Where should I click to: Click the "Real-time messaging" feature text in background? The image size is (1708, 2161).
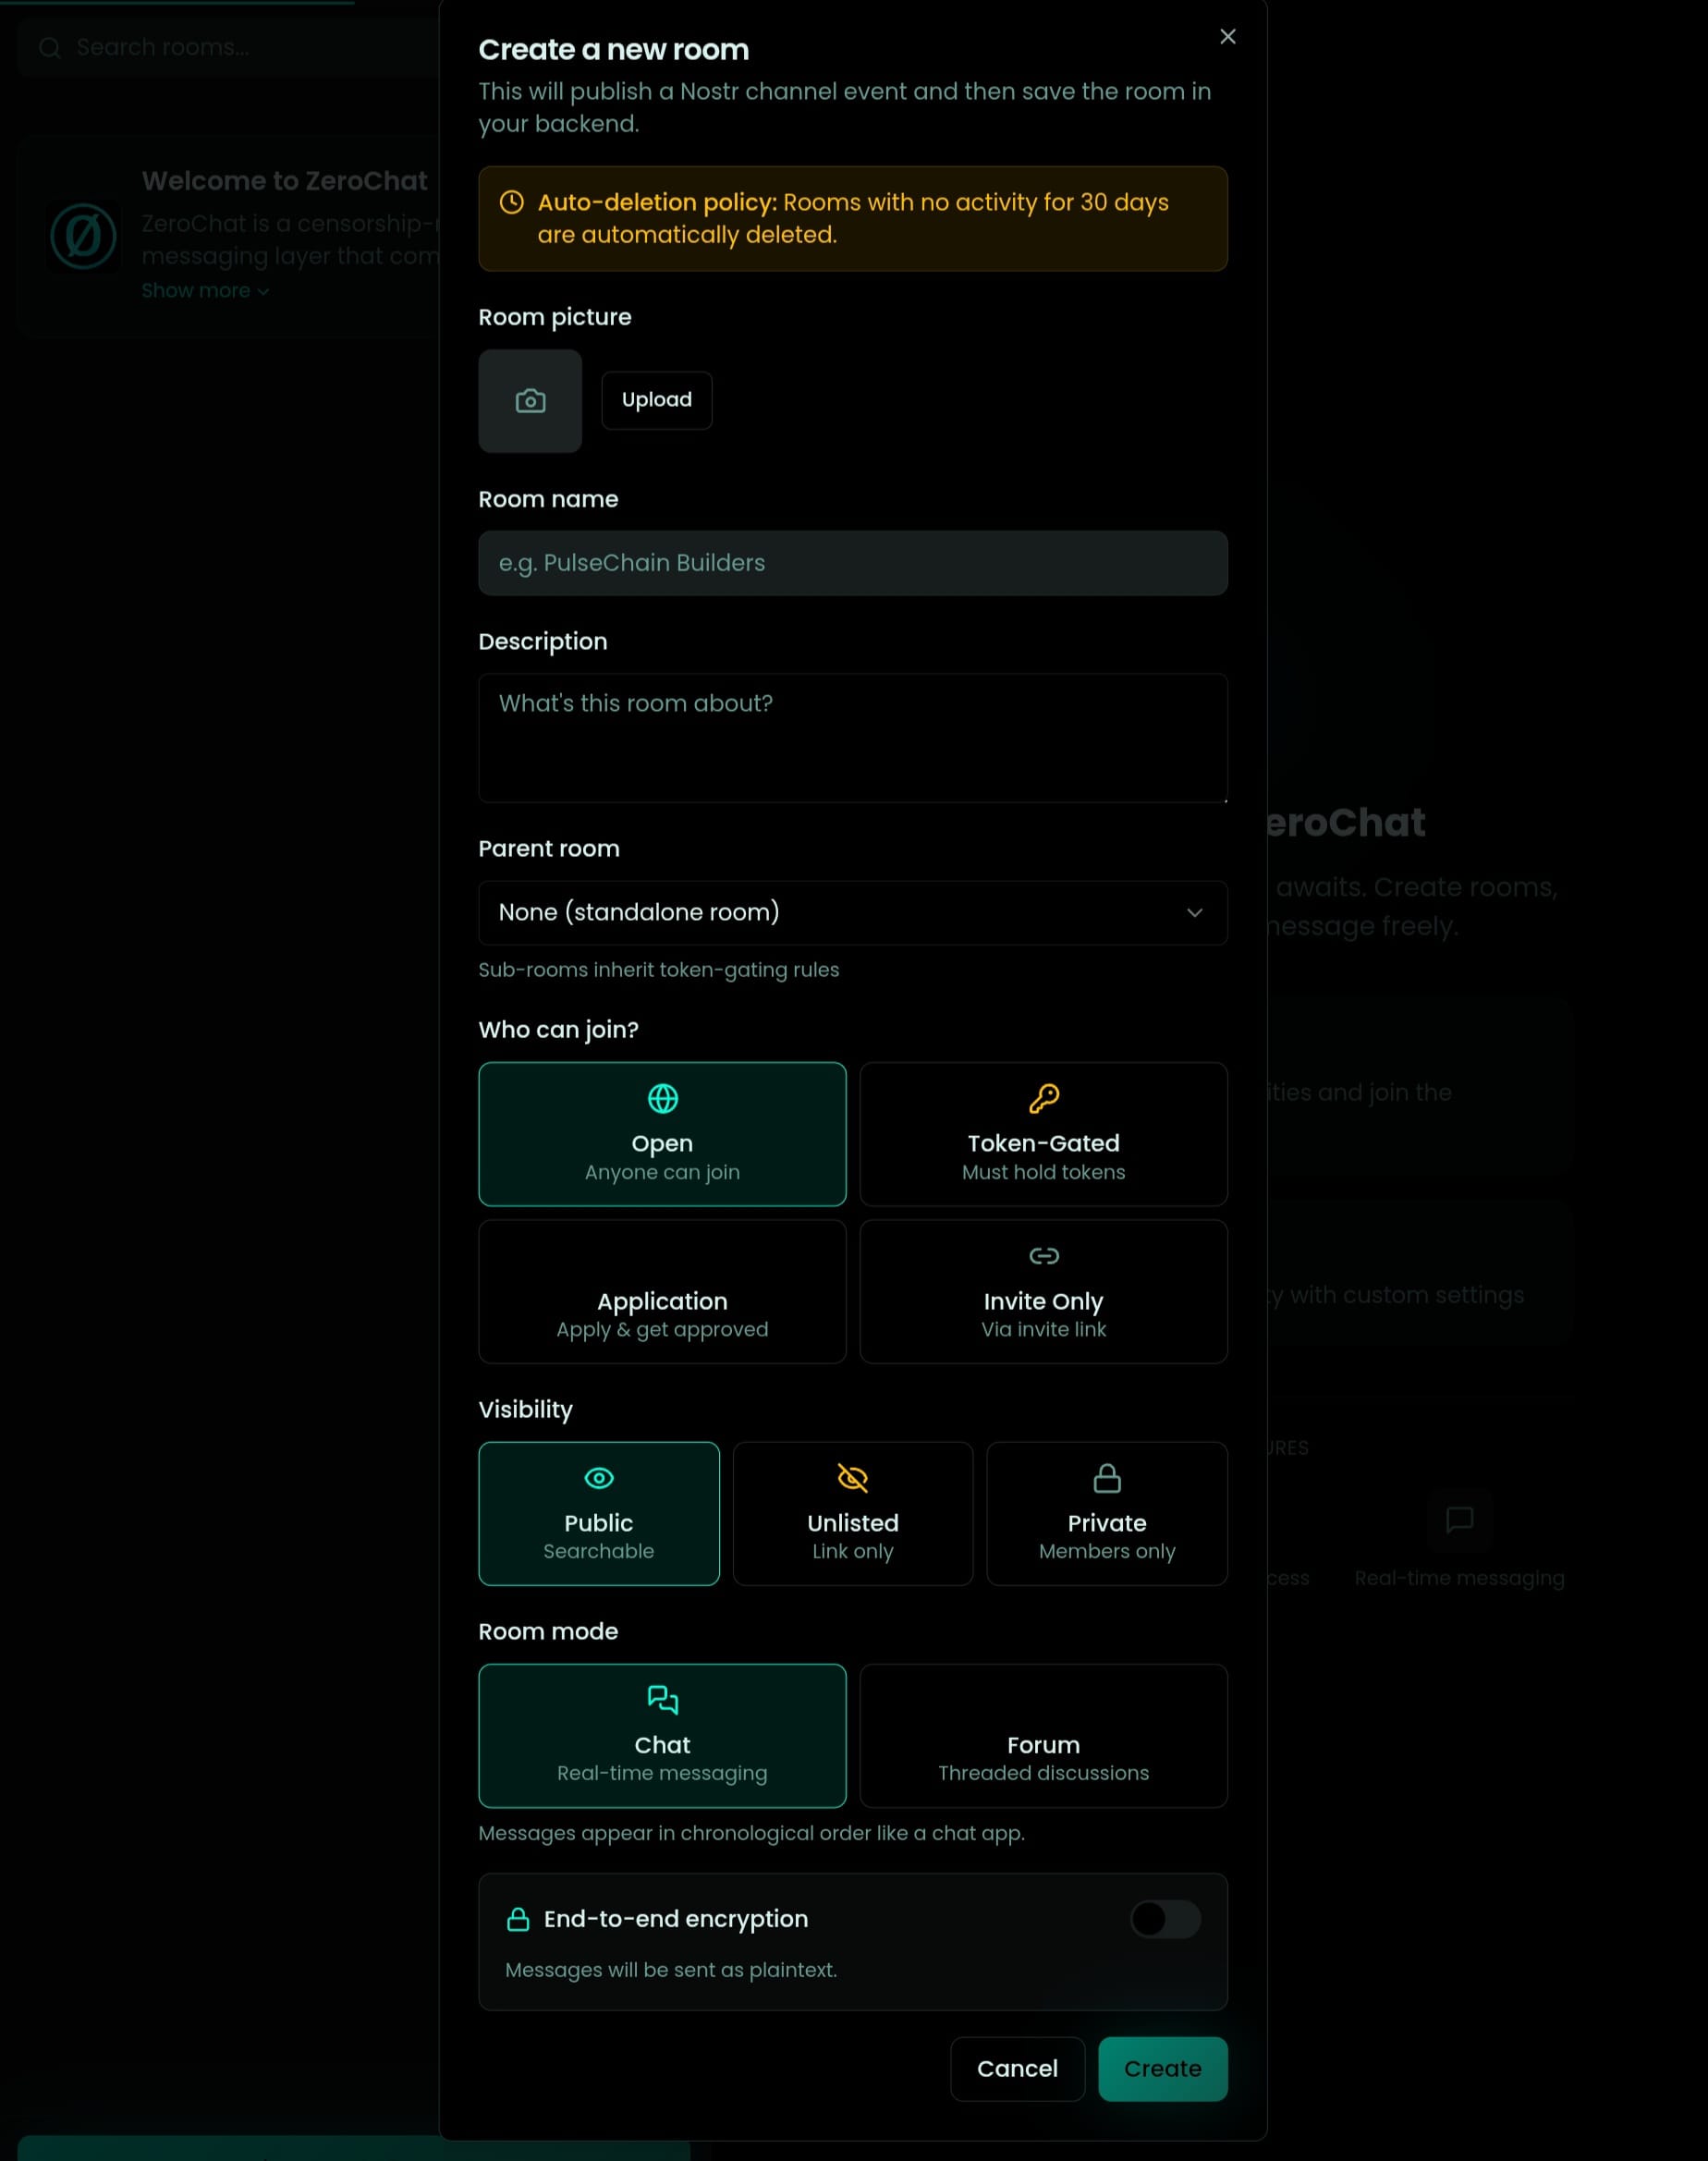[x=1459, y=1578]
